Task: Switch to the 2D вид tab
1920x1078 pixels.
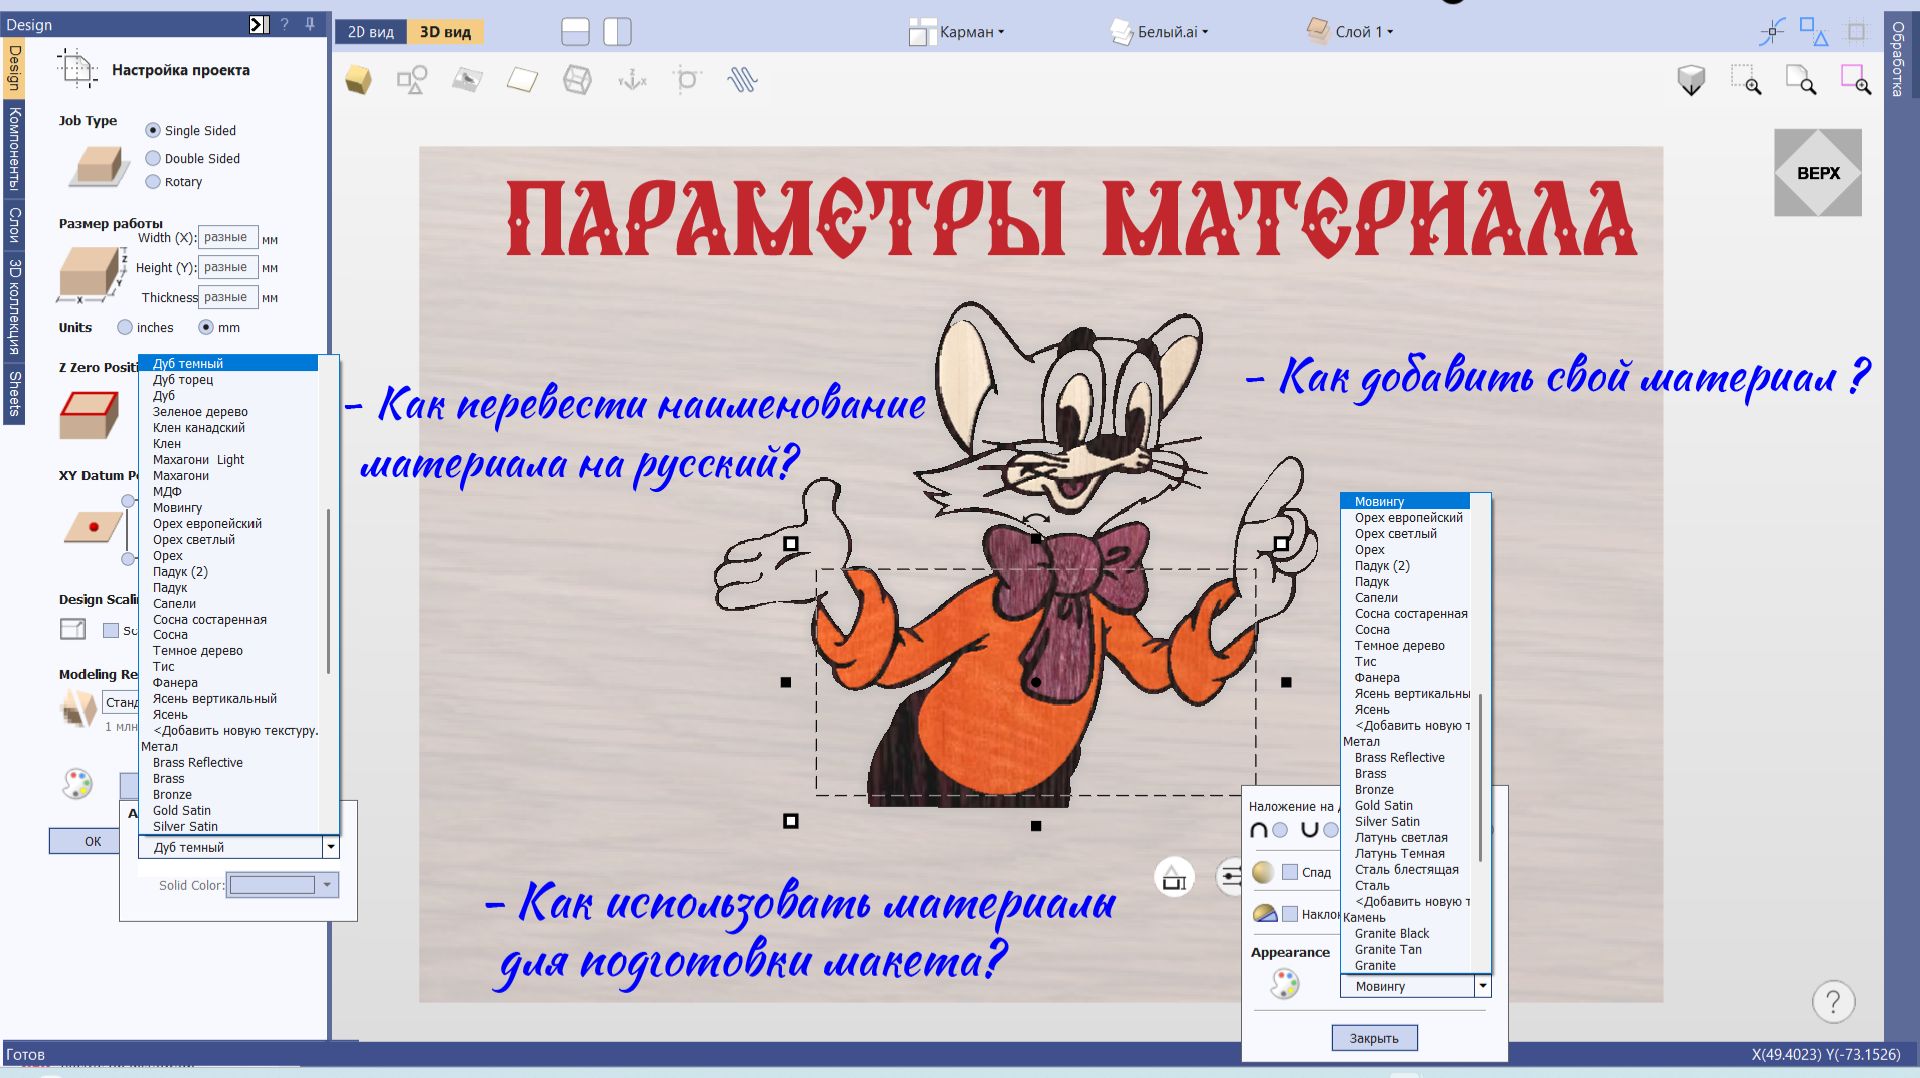Action: pyautogui.click(x=370, y=32)
